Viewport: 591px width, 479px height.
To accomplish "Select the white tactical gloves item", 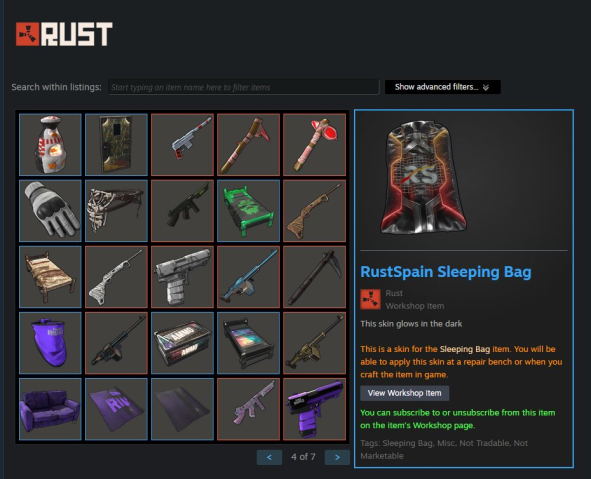I will point(50,211).
